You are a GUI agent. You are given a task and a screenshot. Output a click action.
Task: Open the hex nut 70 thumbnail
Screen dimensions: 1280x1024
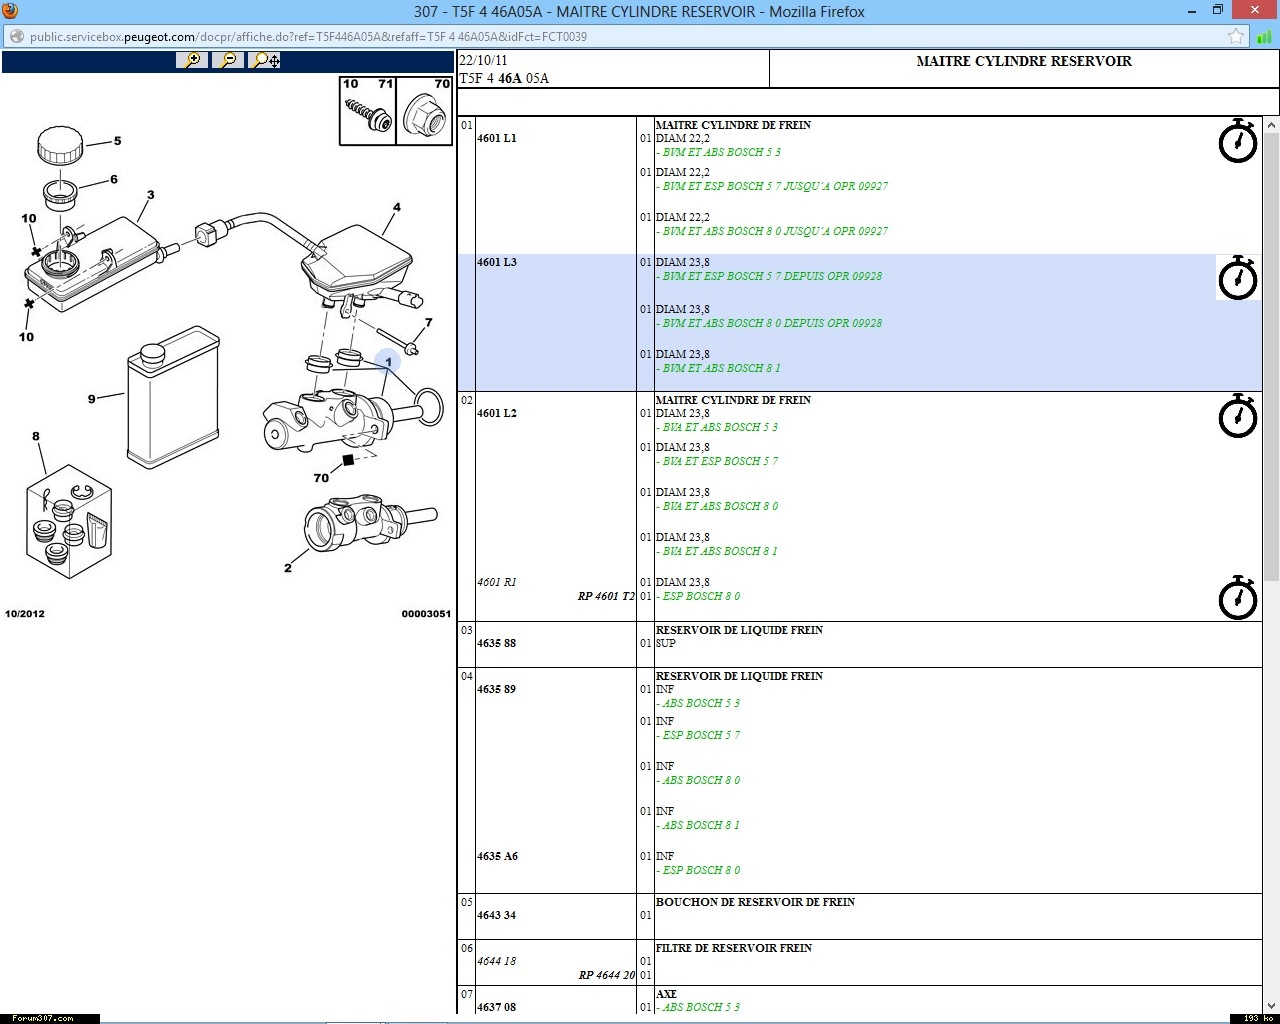tap(425, 112)
